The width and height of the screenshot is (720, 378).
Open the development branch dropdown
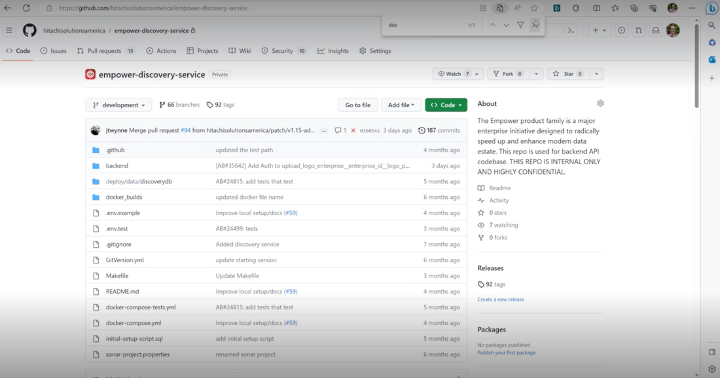point(118,105)
